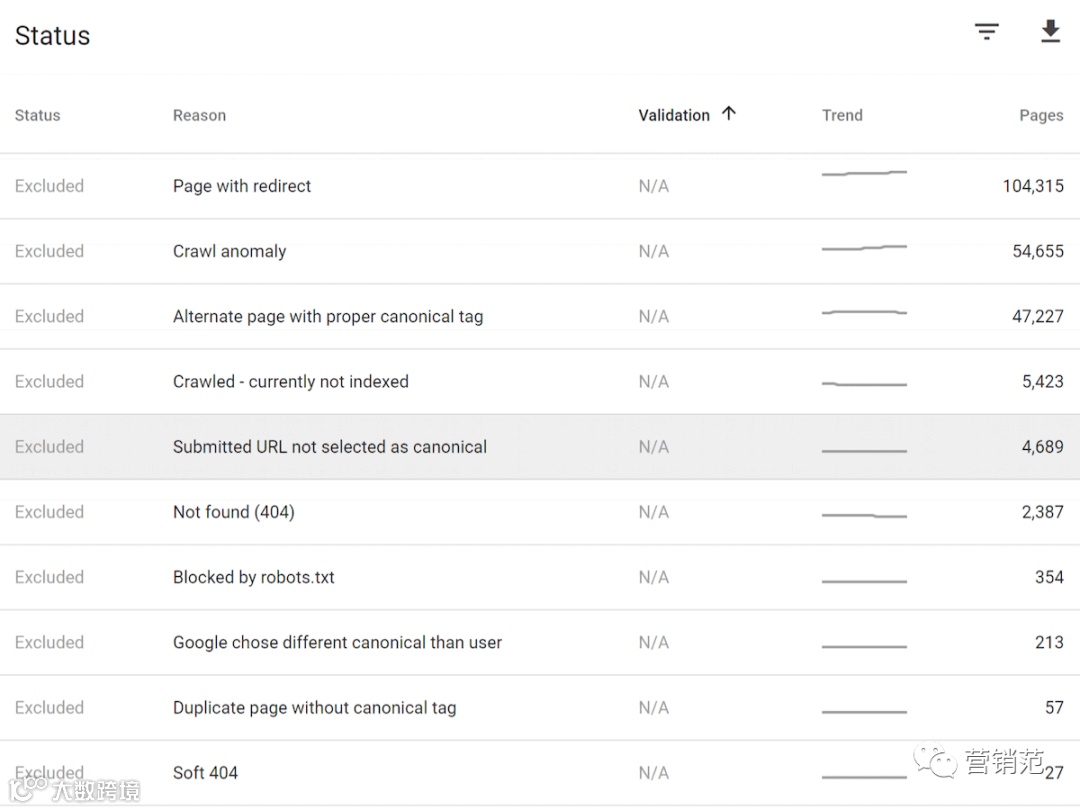Open Duplicate page without canonical tag row
Screen dimensions: 1080x810
point(314,707)
